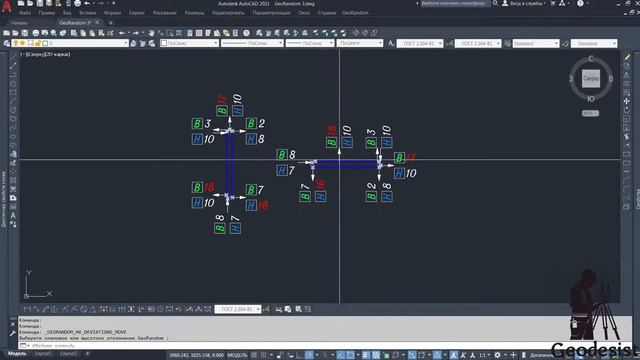Open the Файл menu
The width and height of the screenshot is (640, 360).
(25, 13)
